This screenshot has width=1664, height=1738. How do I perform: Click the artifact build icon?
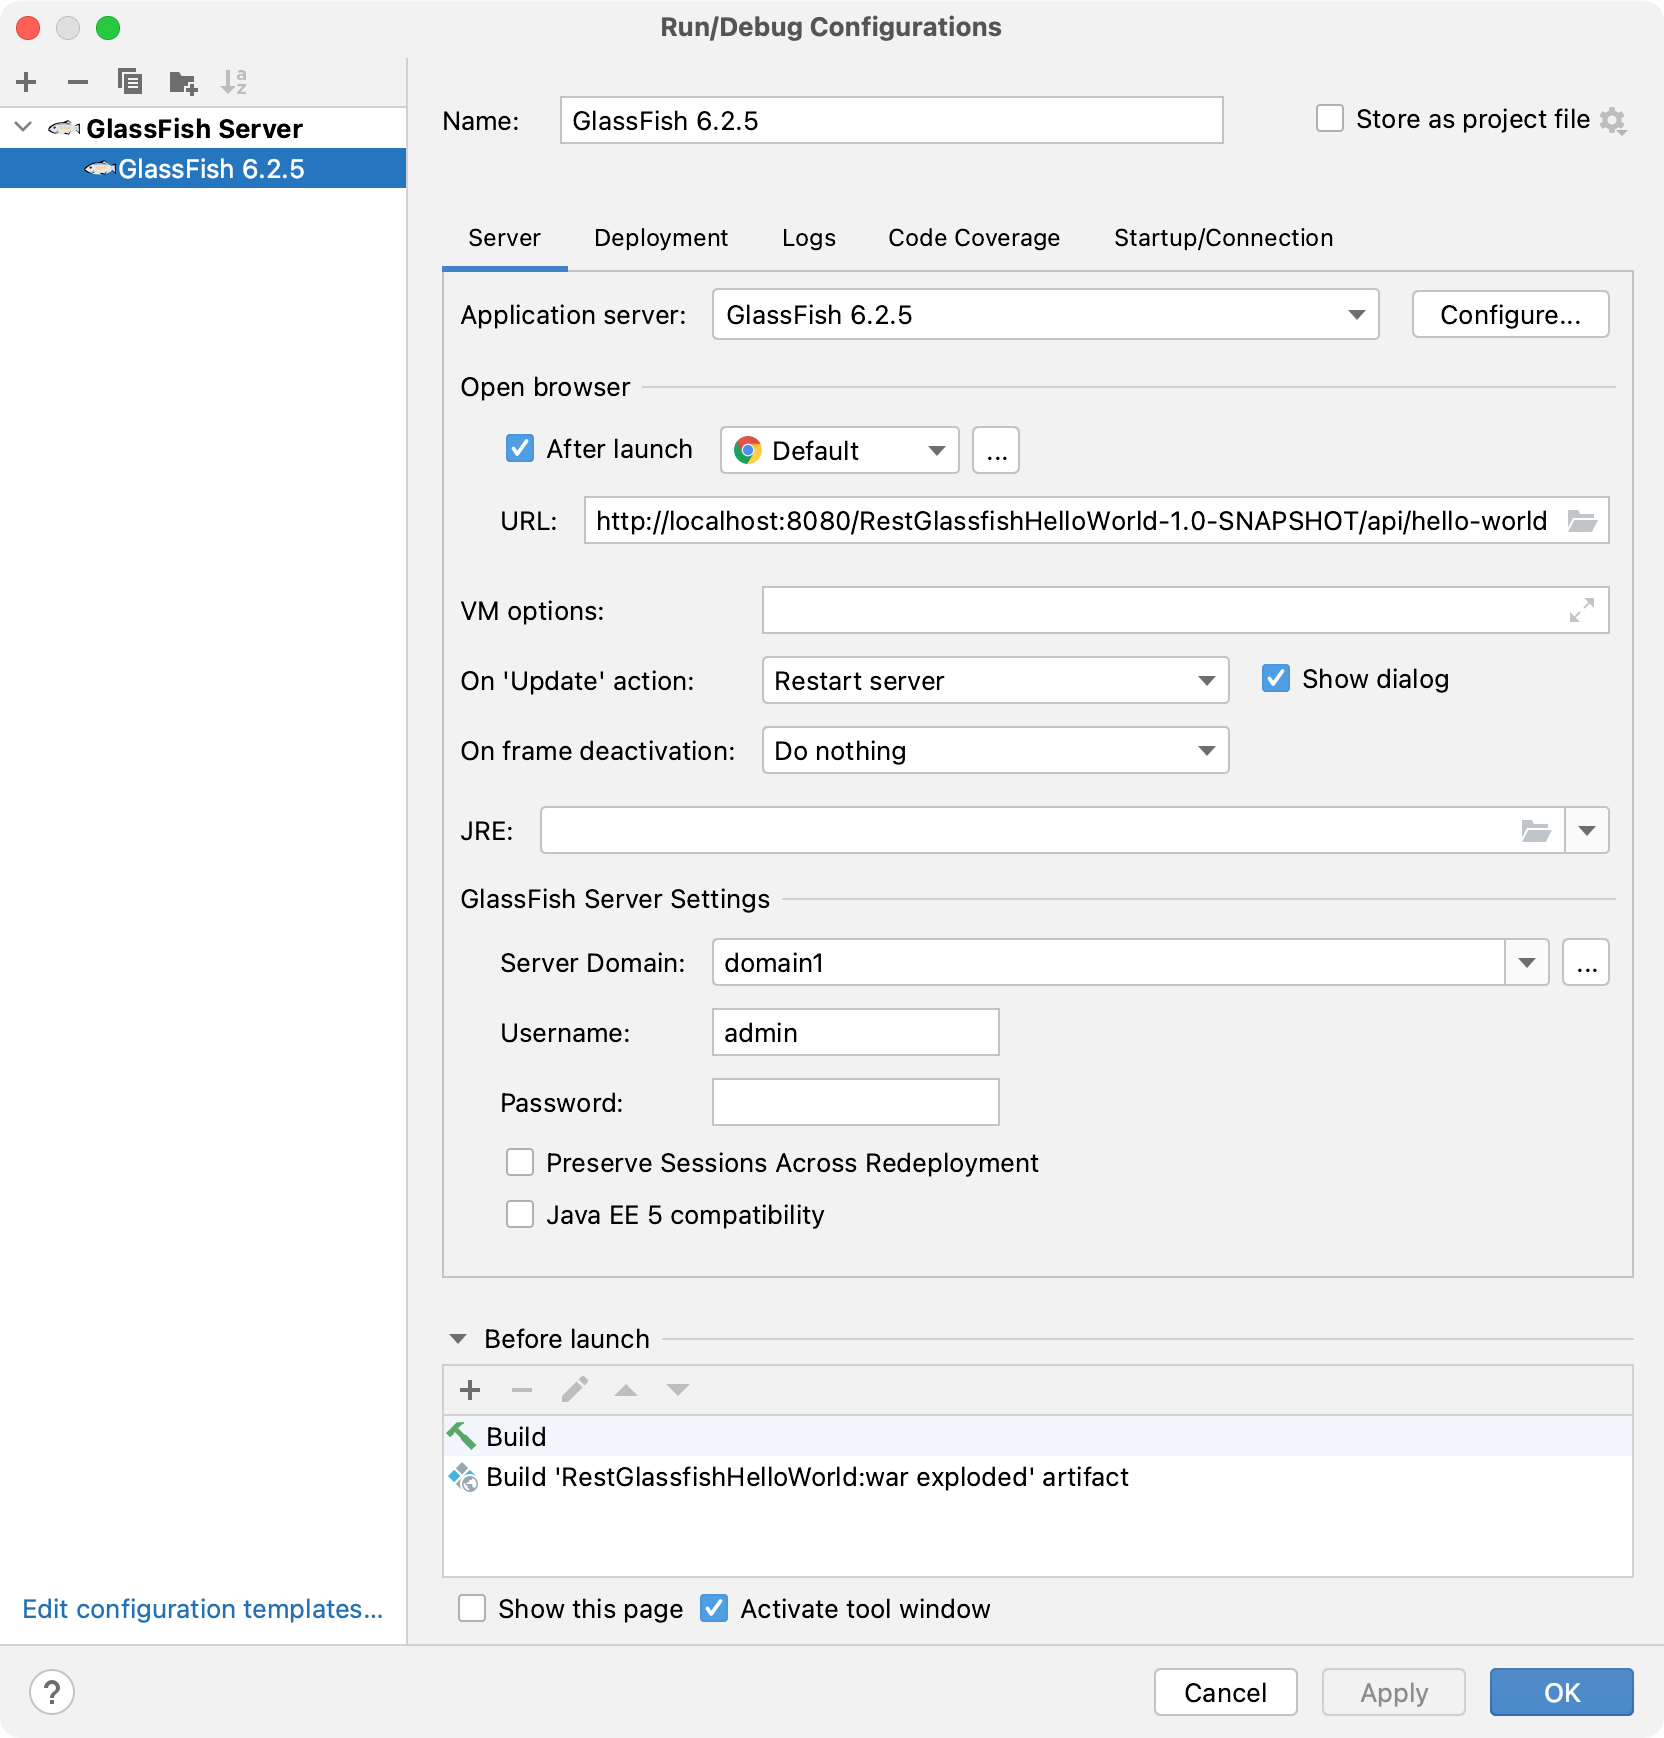(463, 1477)
